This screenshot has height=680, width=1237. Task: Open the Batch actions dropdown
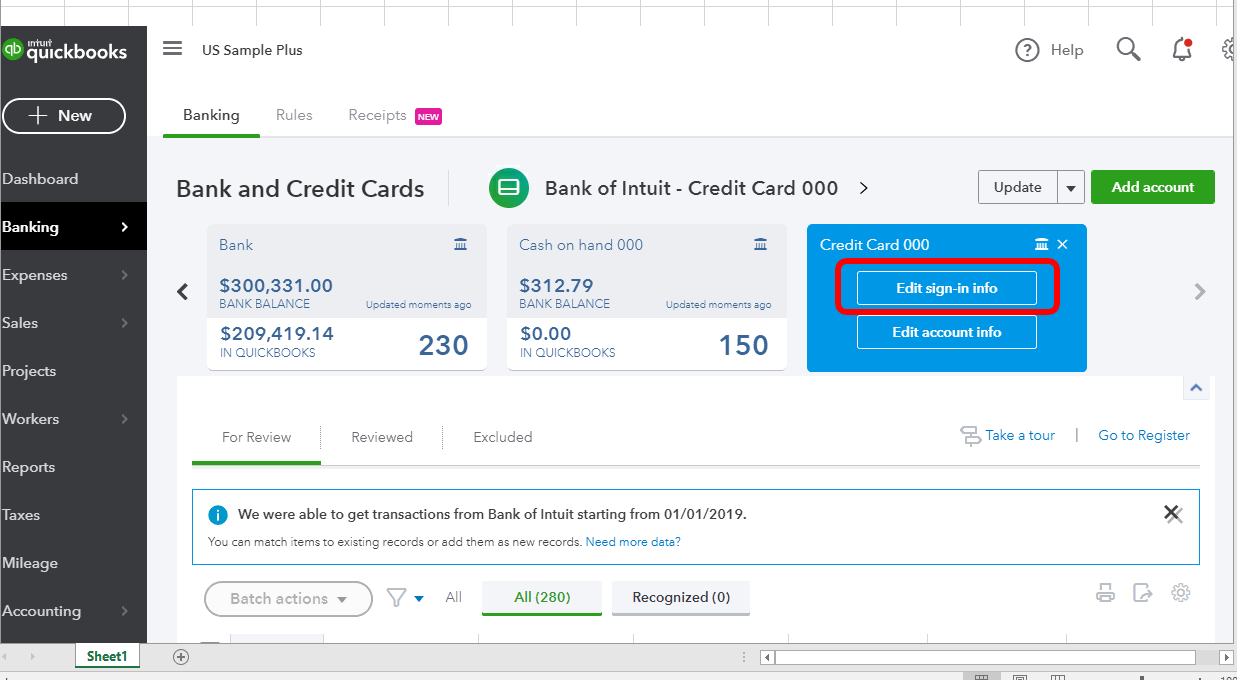(x=288, y=598)
